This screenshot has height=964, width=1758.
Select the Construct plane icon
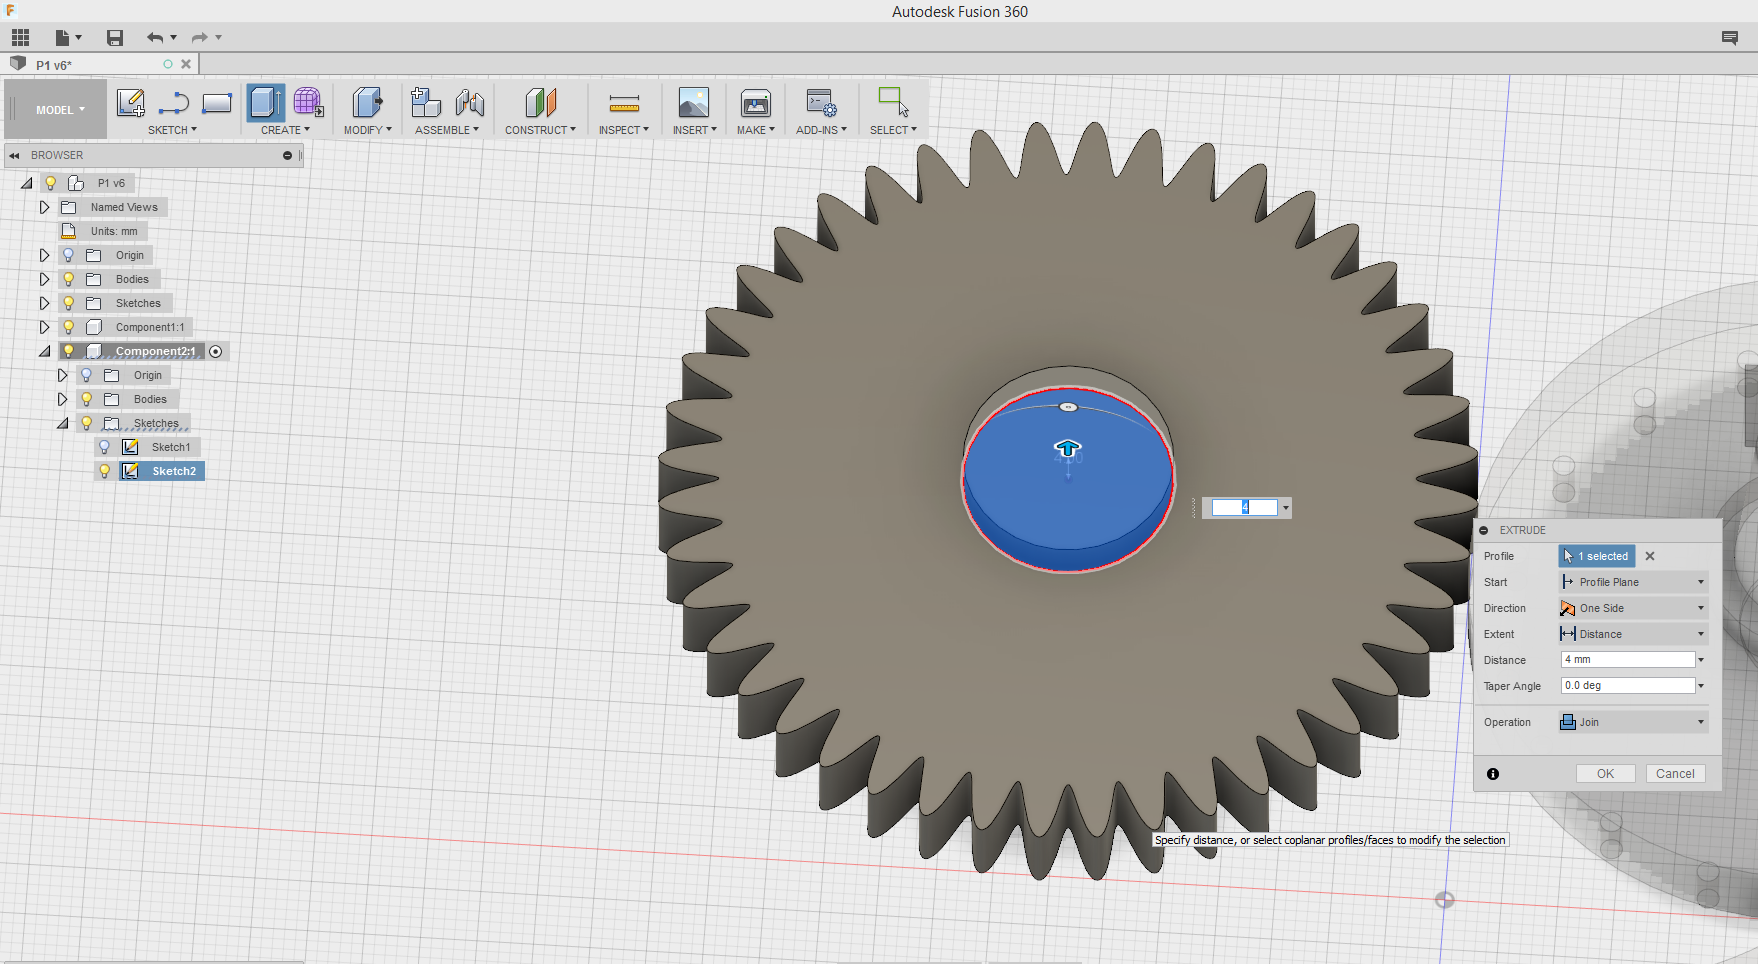(540, 103)
